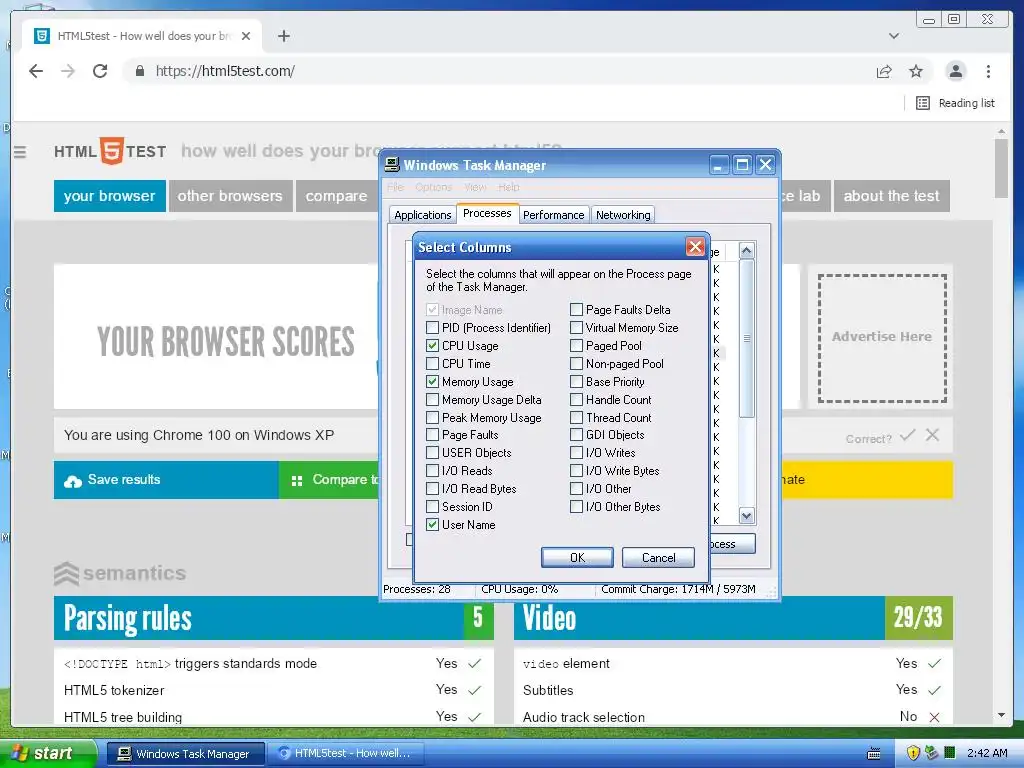Cancel the Select Columns dialog
Viewport: 1024px width, 768px height.
[x=658, y=558]
